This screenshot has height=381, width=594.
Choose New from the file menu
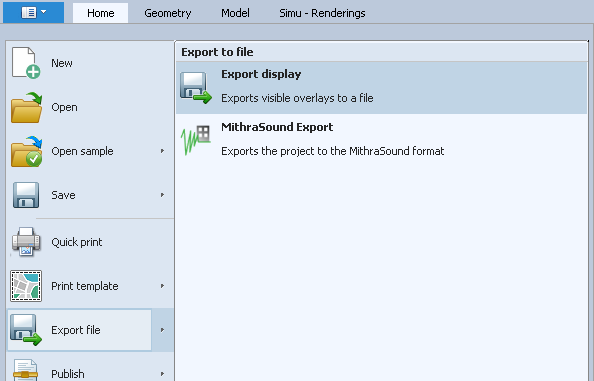coord(90,63)
